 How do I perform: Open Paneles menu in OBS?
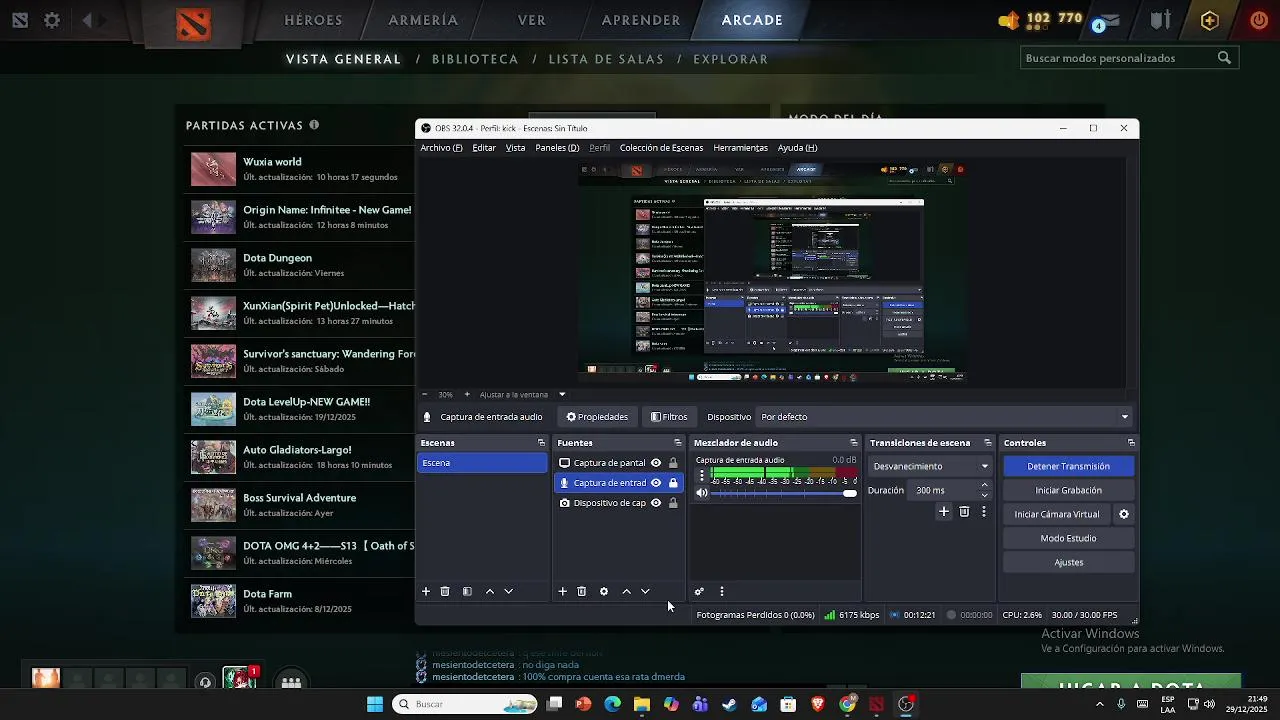pos(557,148)
